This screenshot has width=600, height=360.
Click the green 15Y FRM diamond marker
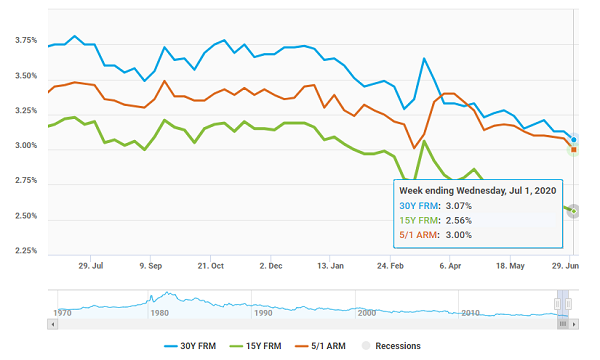(574, 211)
